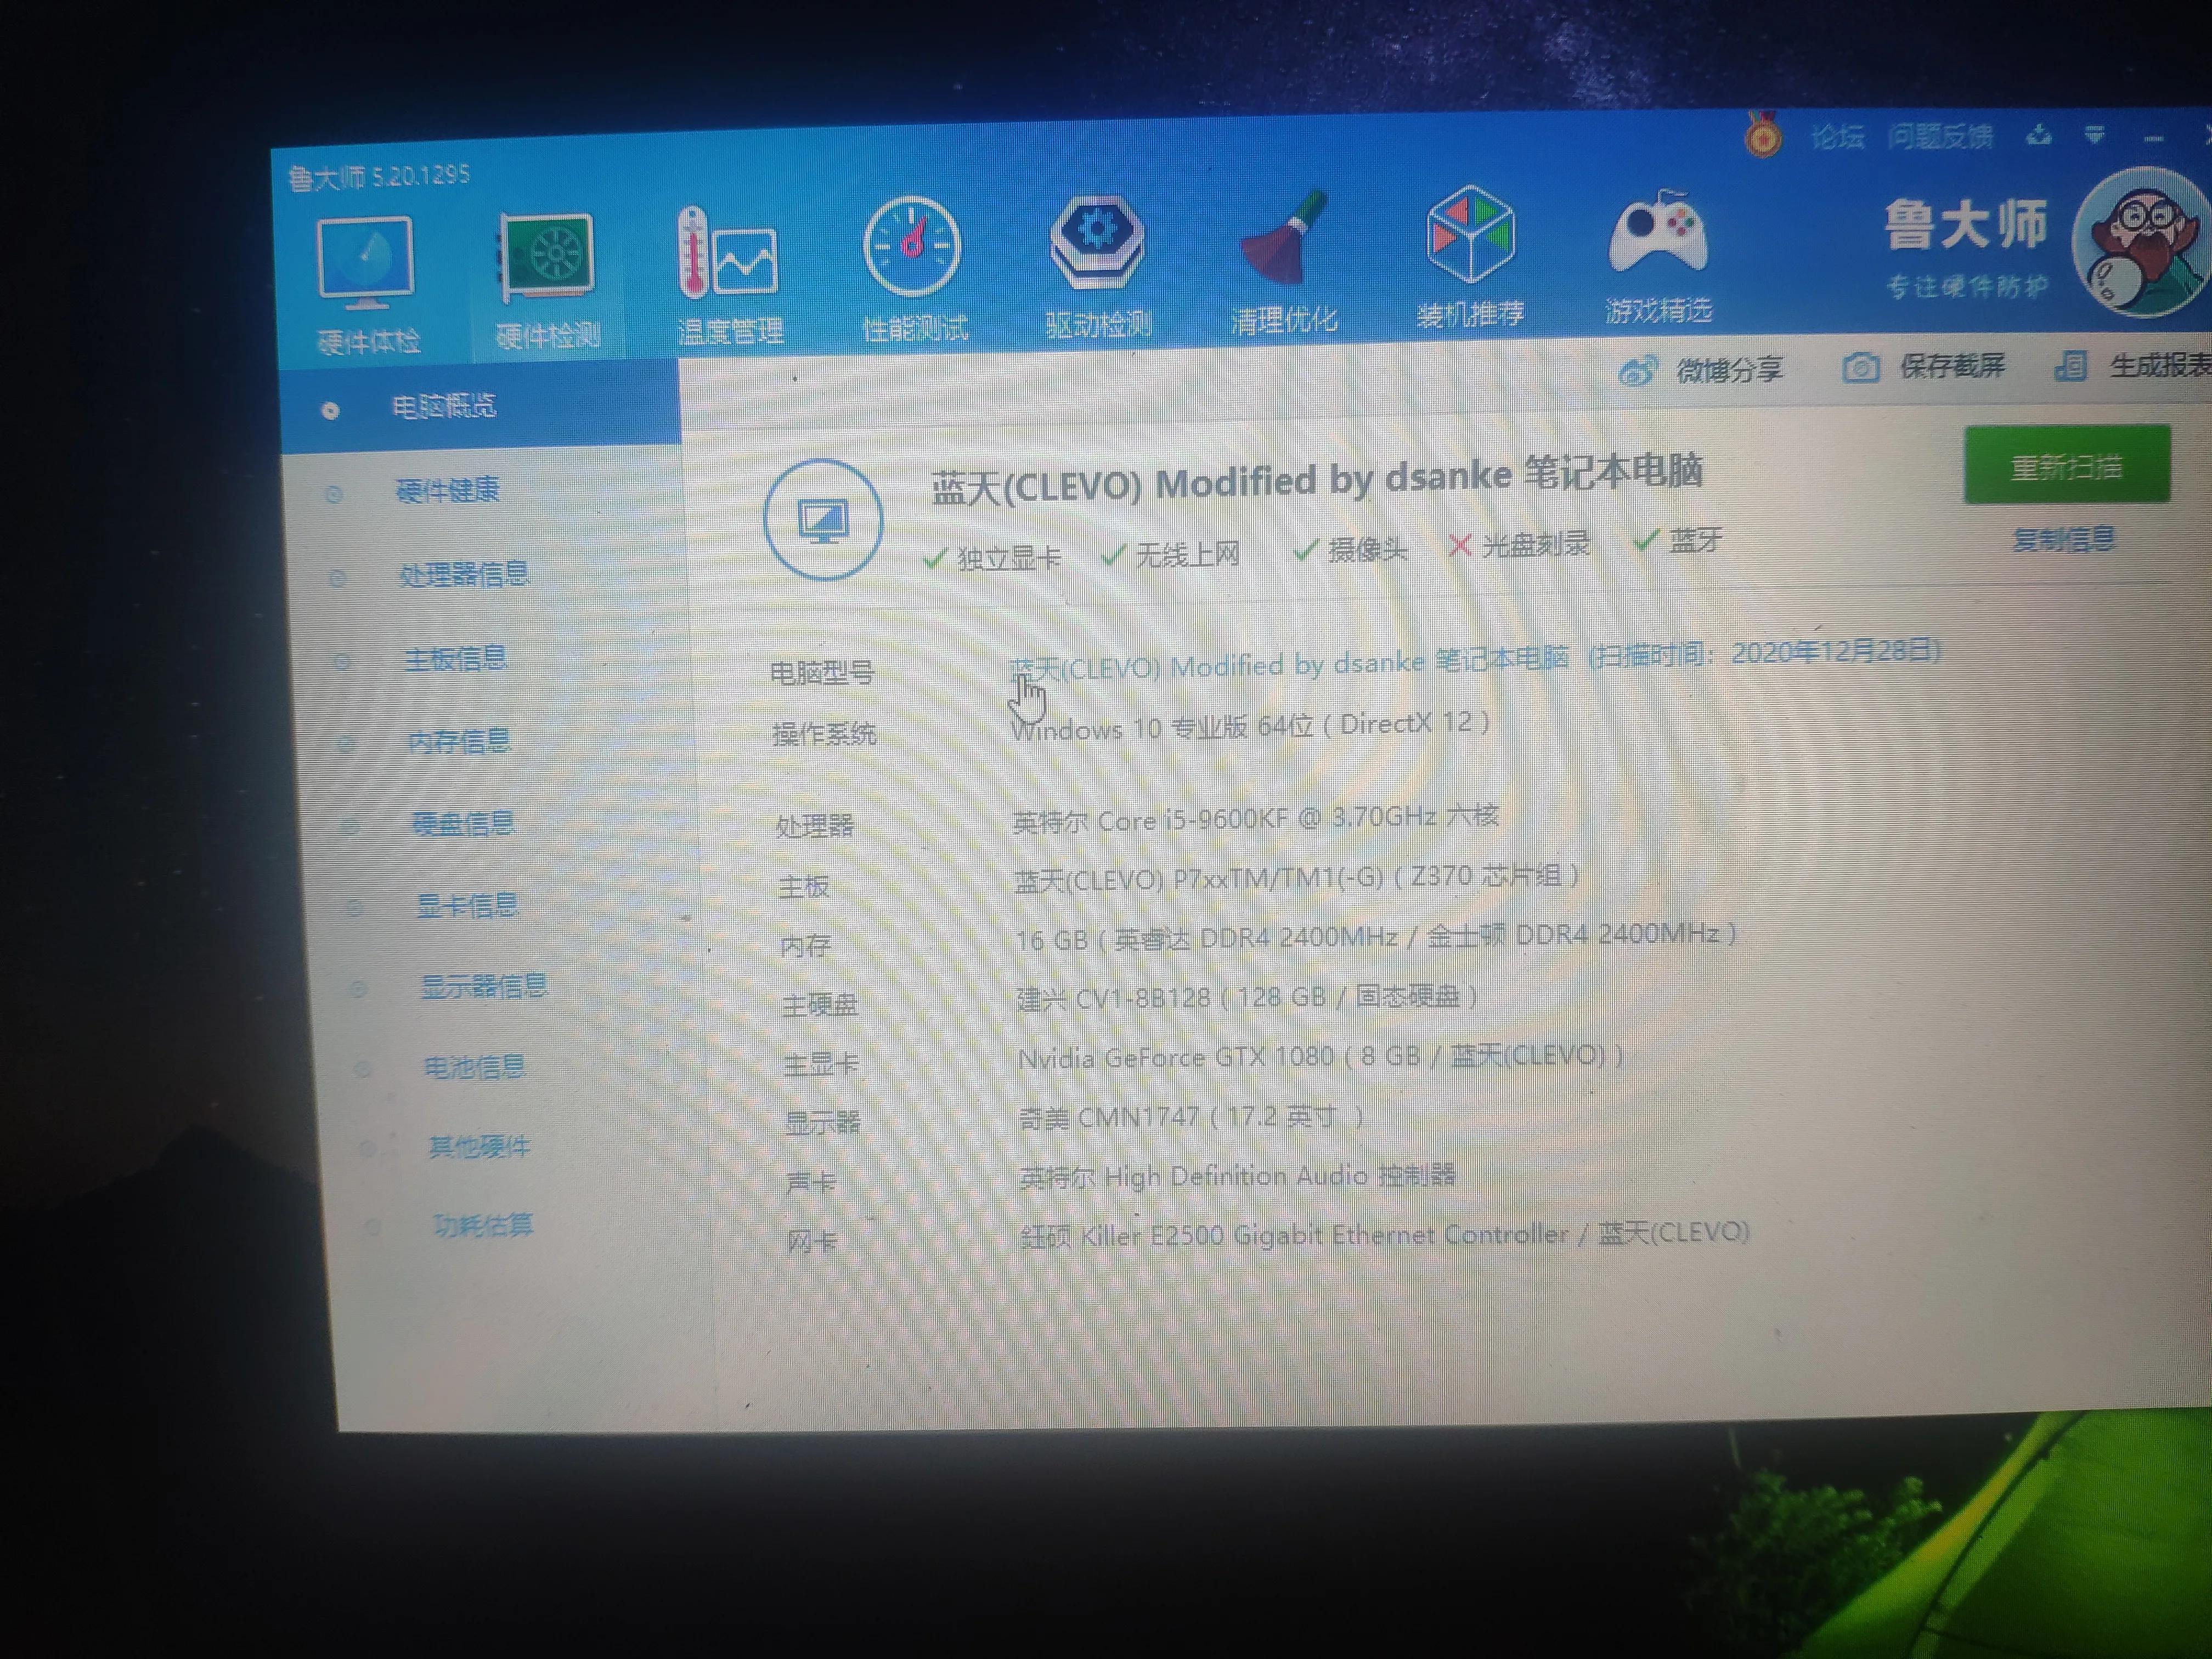Screen dimensions: 2212x1659
Task: Select 其他硬件 in sidebar
Action: [x=479, y=1147]
